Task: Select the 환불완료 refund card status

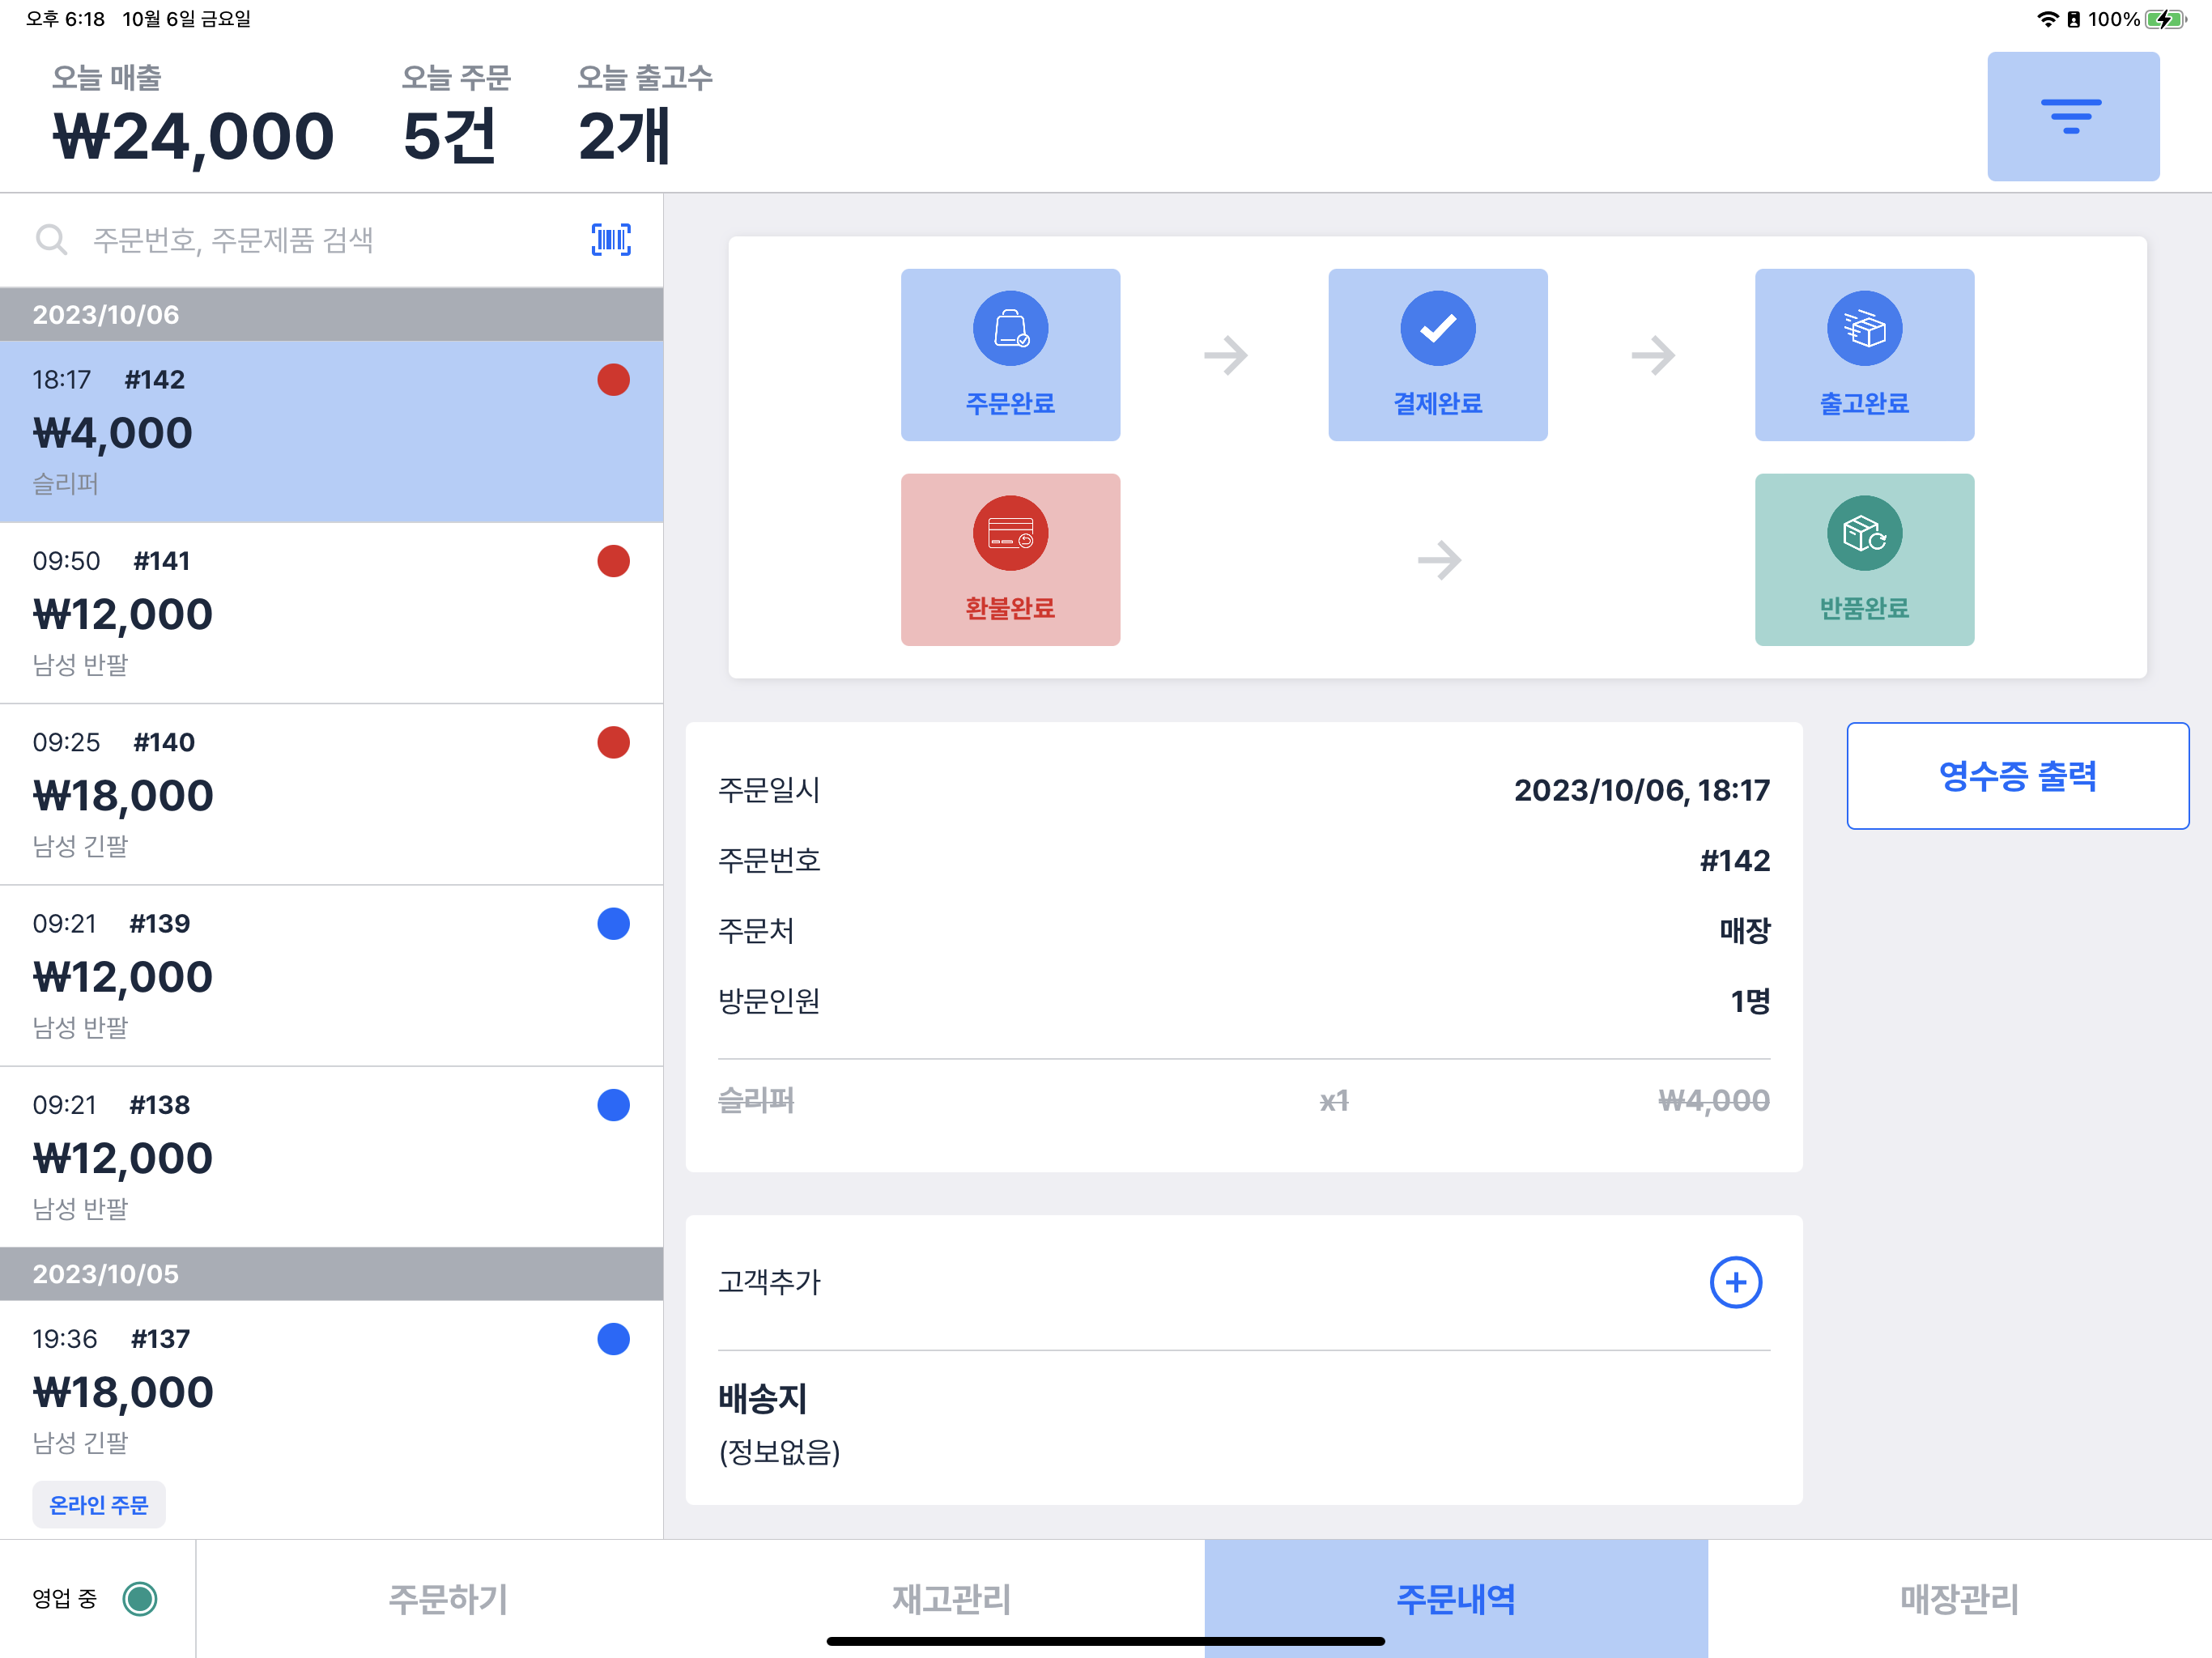Action: click(x=1010, y=559)
